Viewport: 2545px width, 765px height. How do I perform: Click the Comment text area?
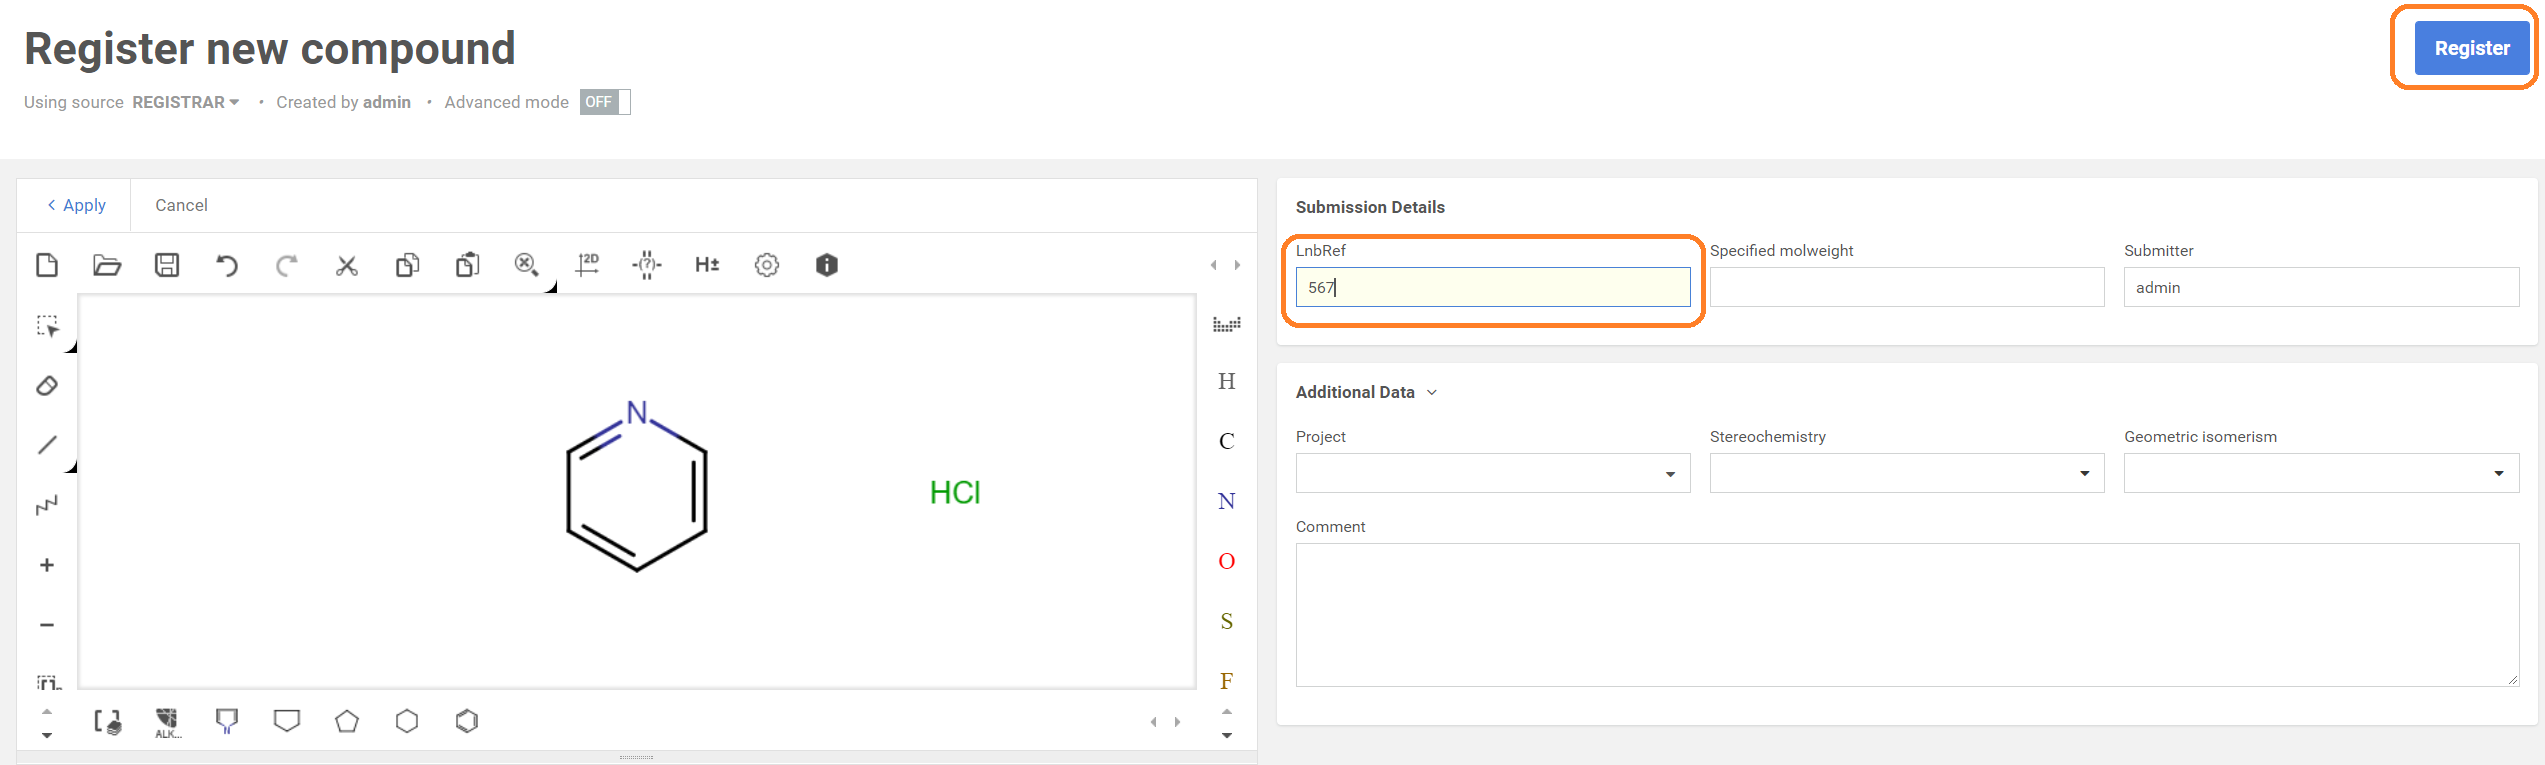[x=1906, y=614]
